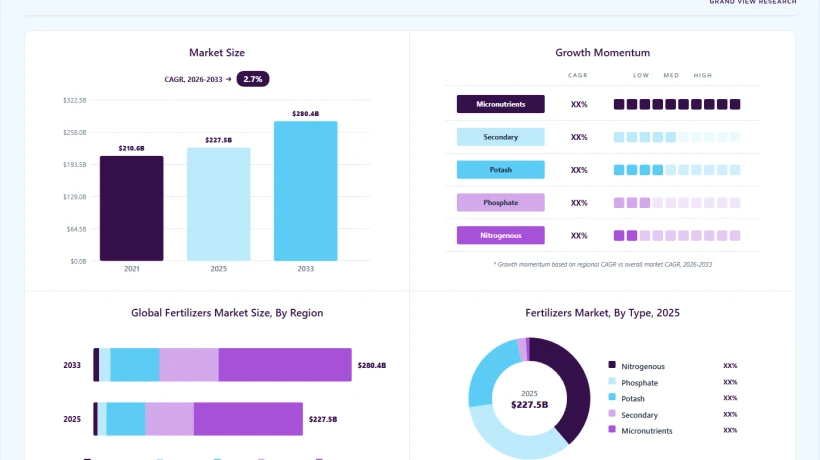Viewport: 820px width, 460px height.
Task: Select the Micronutrients pill in Growth Momentum
Action: [500, 104]
